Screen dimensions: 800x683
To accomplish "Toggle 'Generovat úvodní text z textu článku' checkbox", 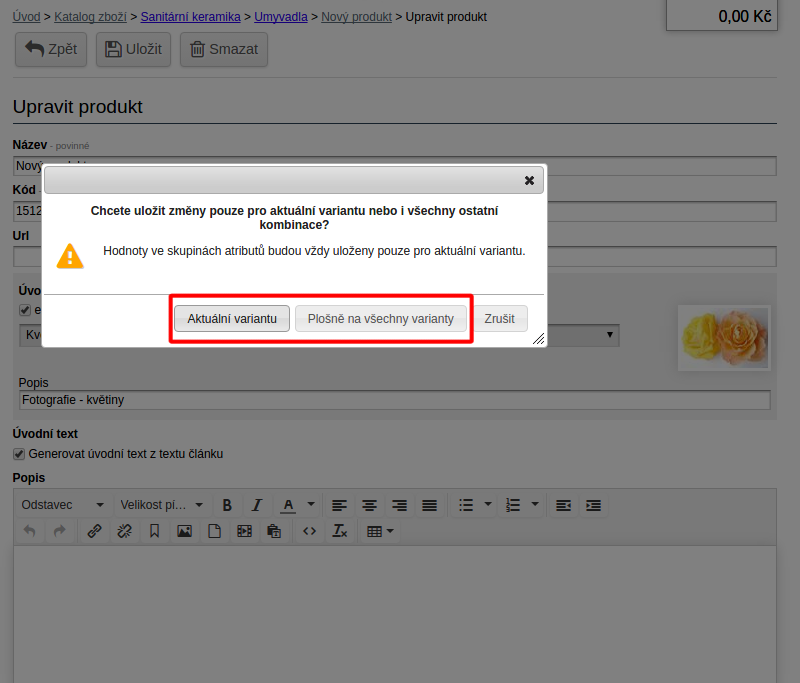I will 19,454.
